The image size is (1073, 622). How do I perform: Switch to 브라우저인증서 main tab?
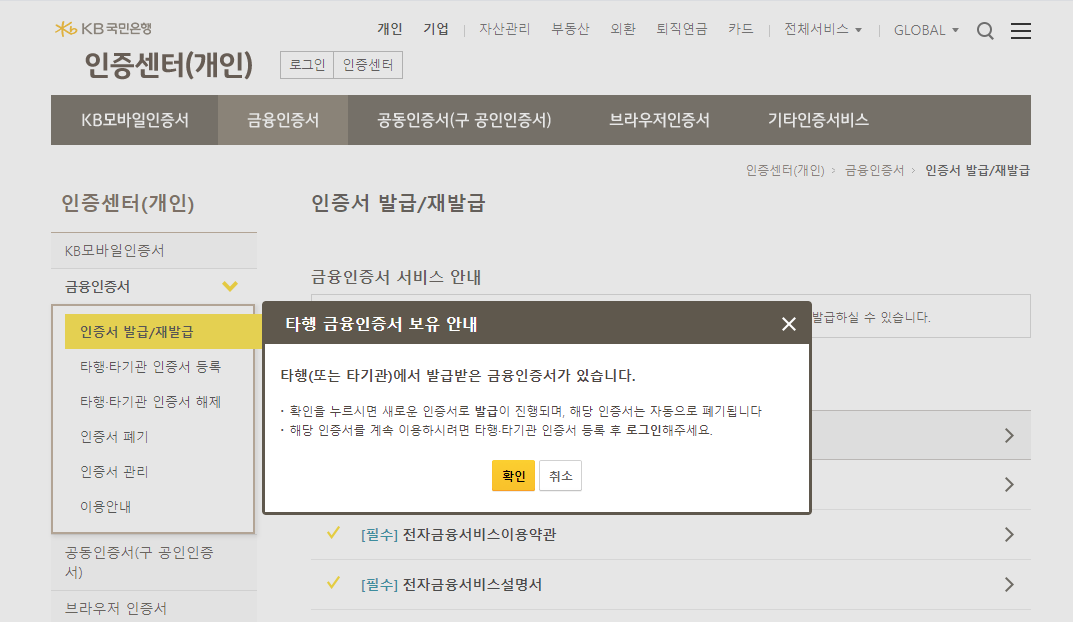[x=659, y=120]
